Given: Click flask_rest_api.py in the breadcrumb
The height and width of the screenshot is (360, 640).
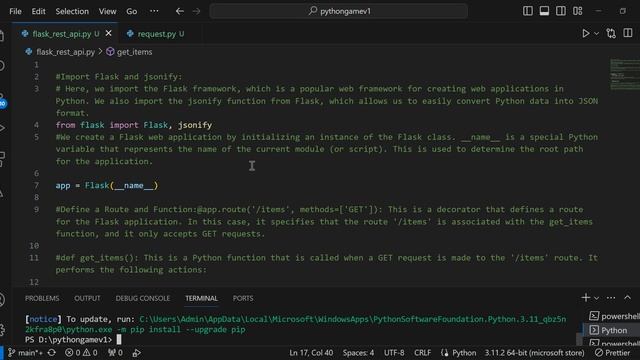Looking at the screenshot, I should (65, 52).
